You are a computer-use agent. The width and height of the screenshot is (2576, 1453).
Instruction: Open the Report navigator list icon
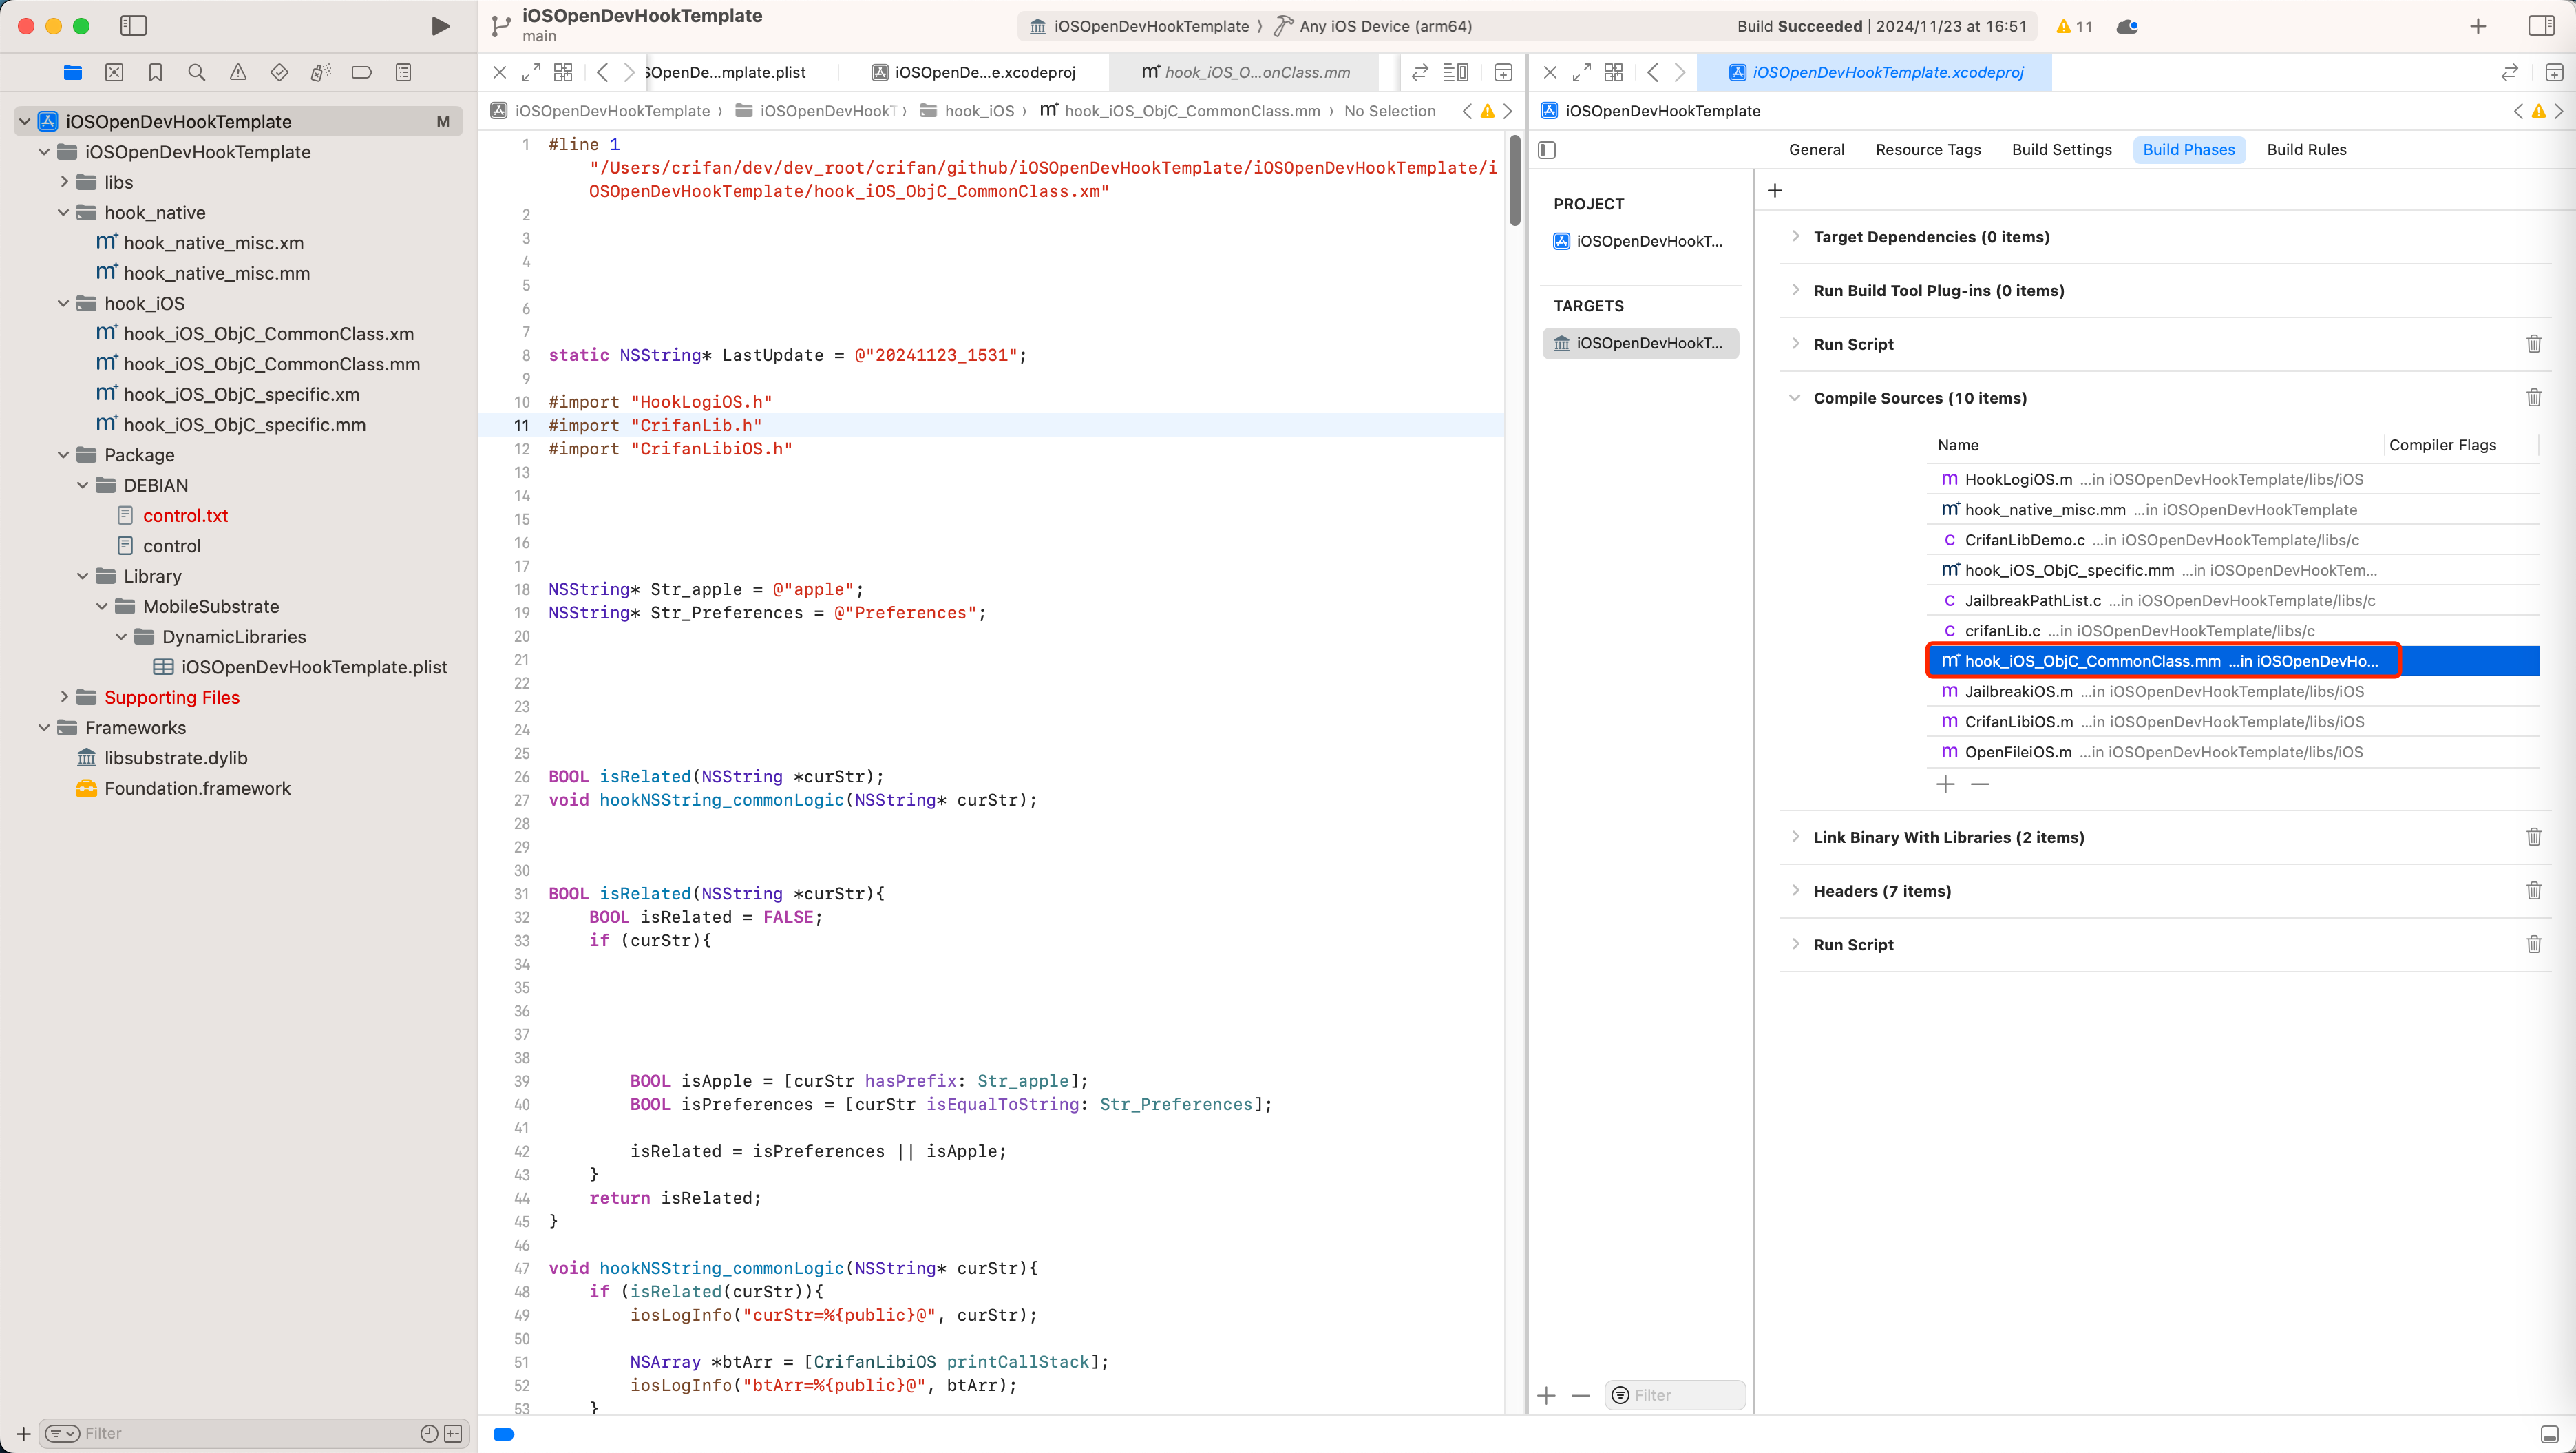[x=402, y=72]
